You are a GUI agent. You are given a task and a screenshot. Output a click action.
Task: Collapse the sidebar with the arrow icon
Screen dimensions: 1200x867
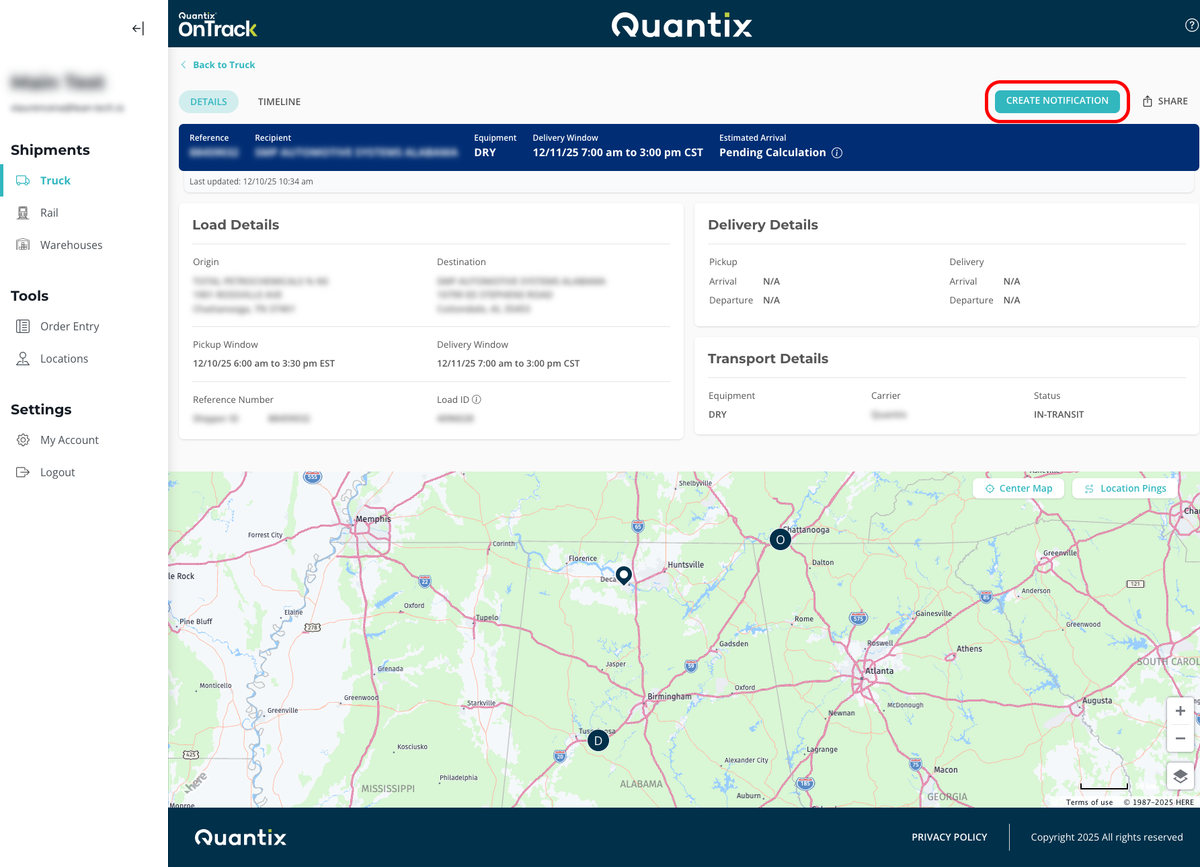pyautogui.click(x=138, y=29)
